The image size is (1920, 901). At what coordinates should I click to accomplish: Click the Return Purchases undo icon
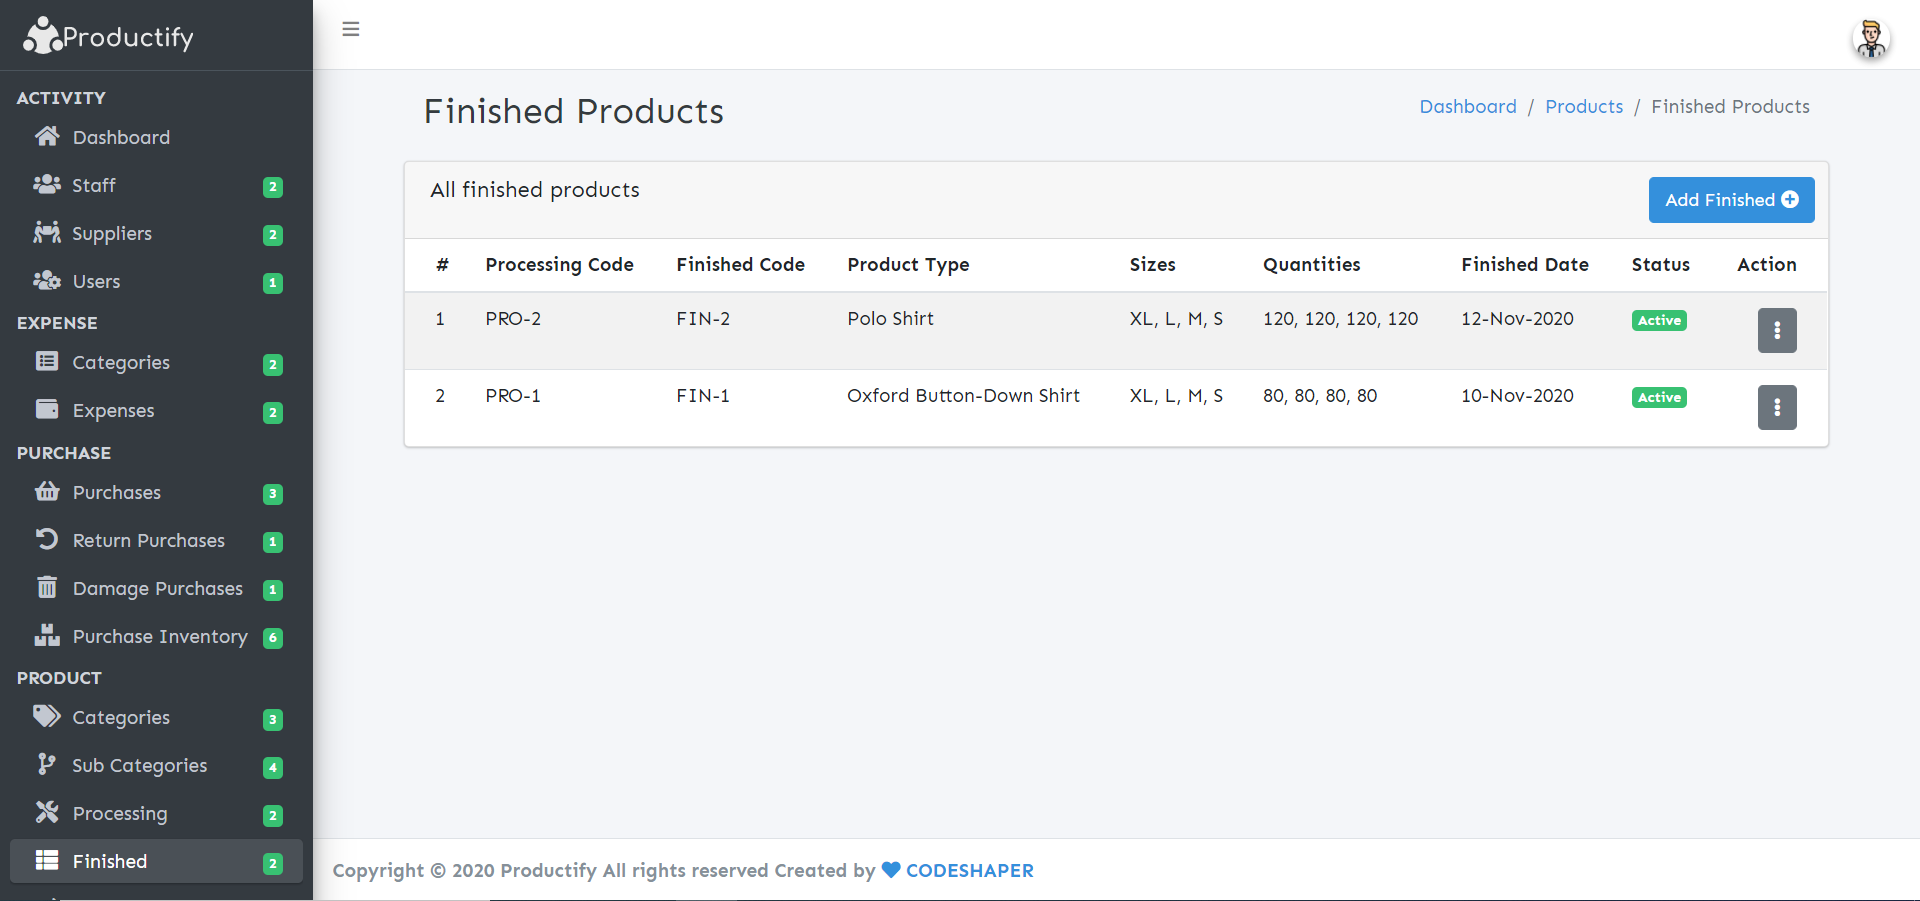[x=46, y=539]
